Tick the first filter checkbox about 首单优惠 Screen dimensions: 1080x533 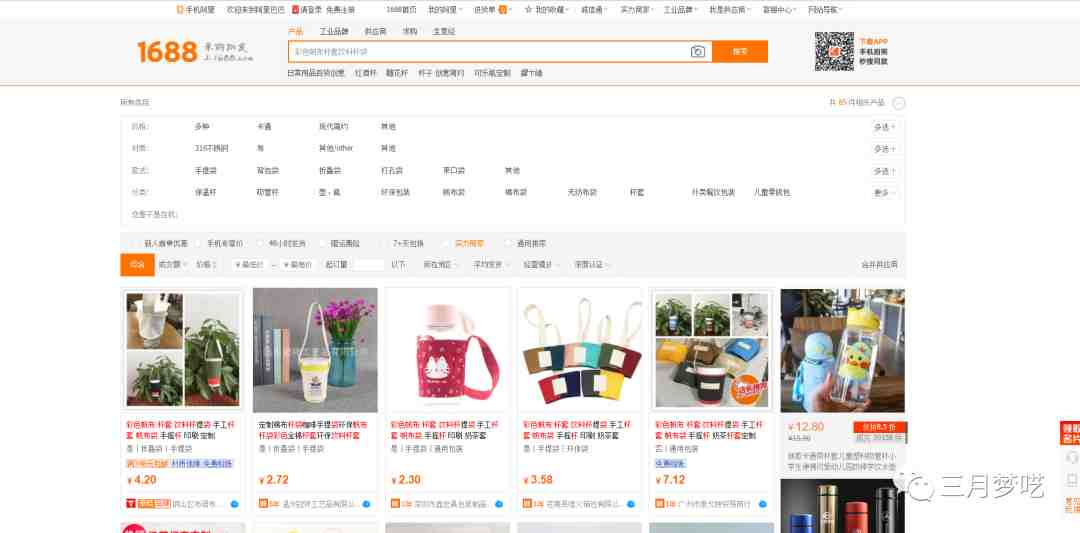point(136,243)
